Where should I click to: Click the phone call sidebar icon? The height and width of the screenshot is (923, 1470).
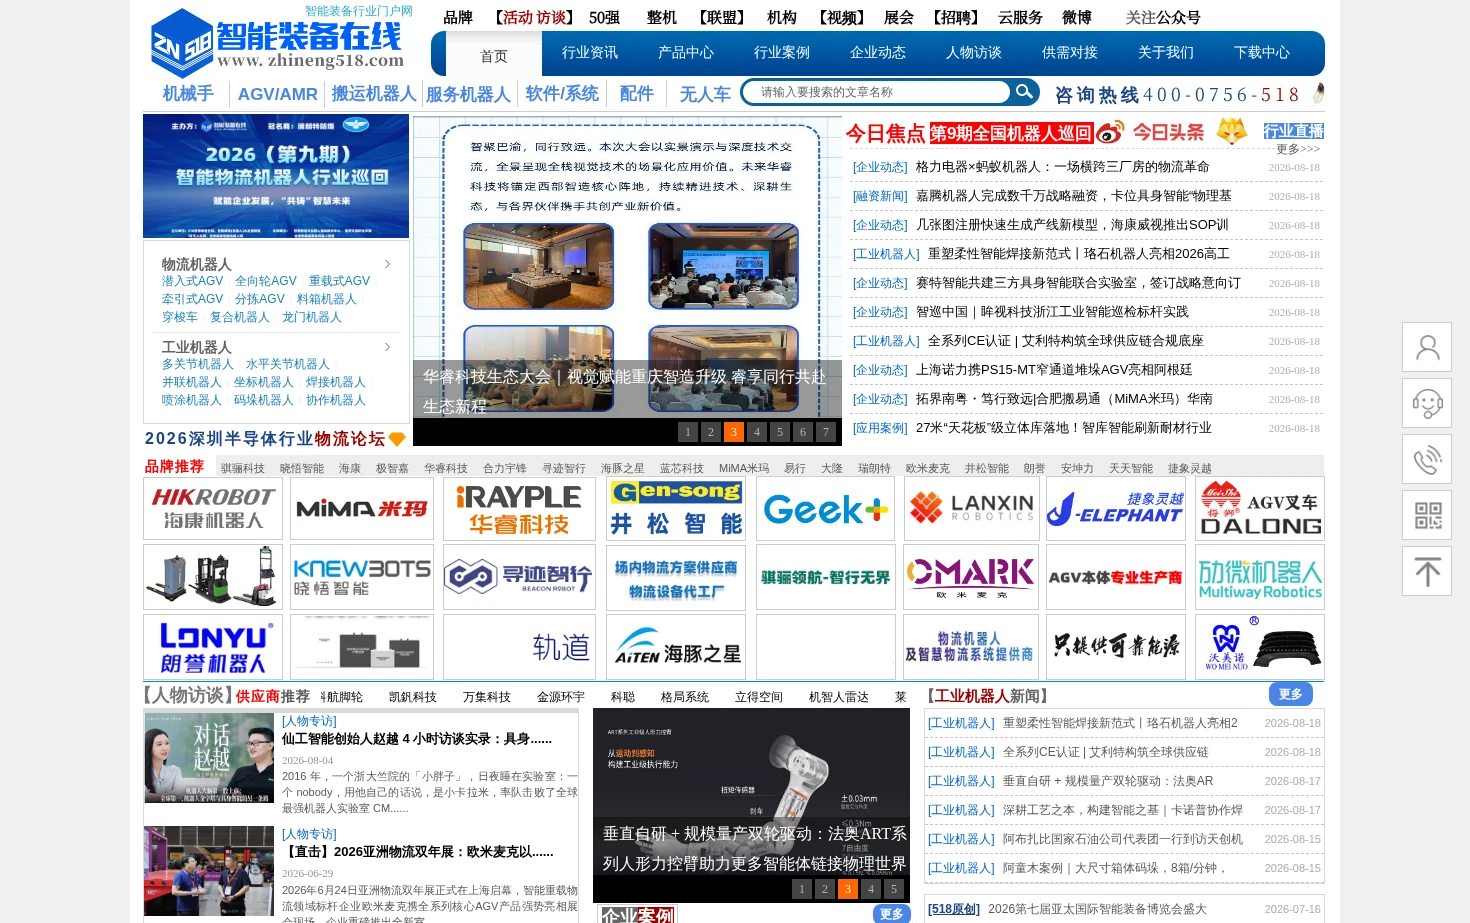pyautogui.click(x=1427, y=459)
